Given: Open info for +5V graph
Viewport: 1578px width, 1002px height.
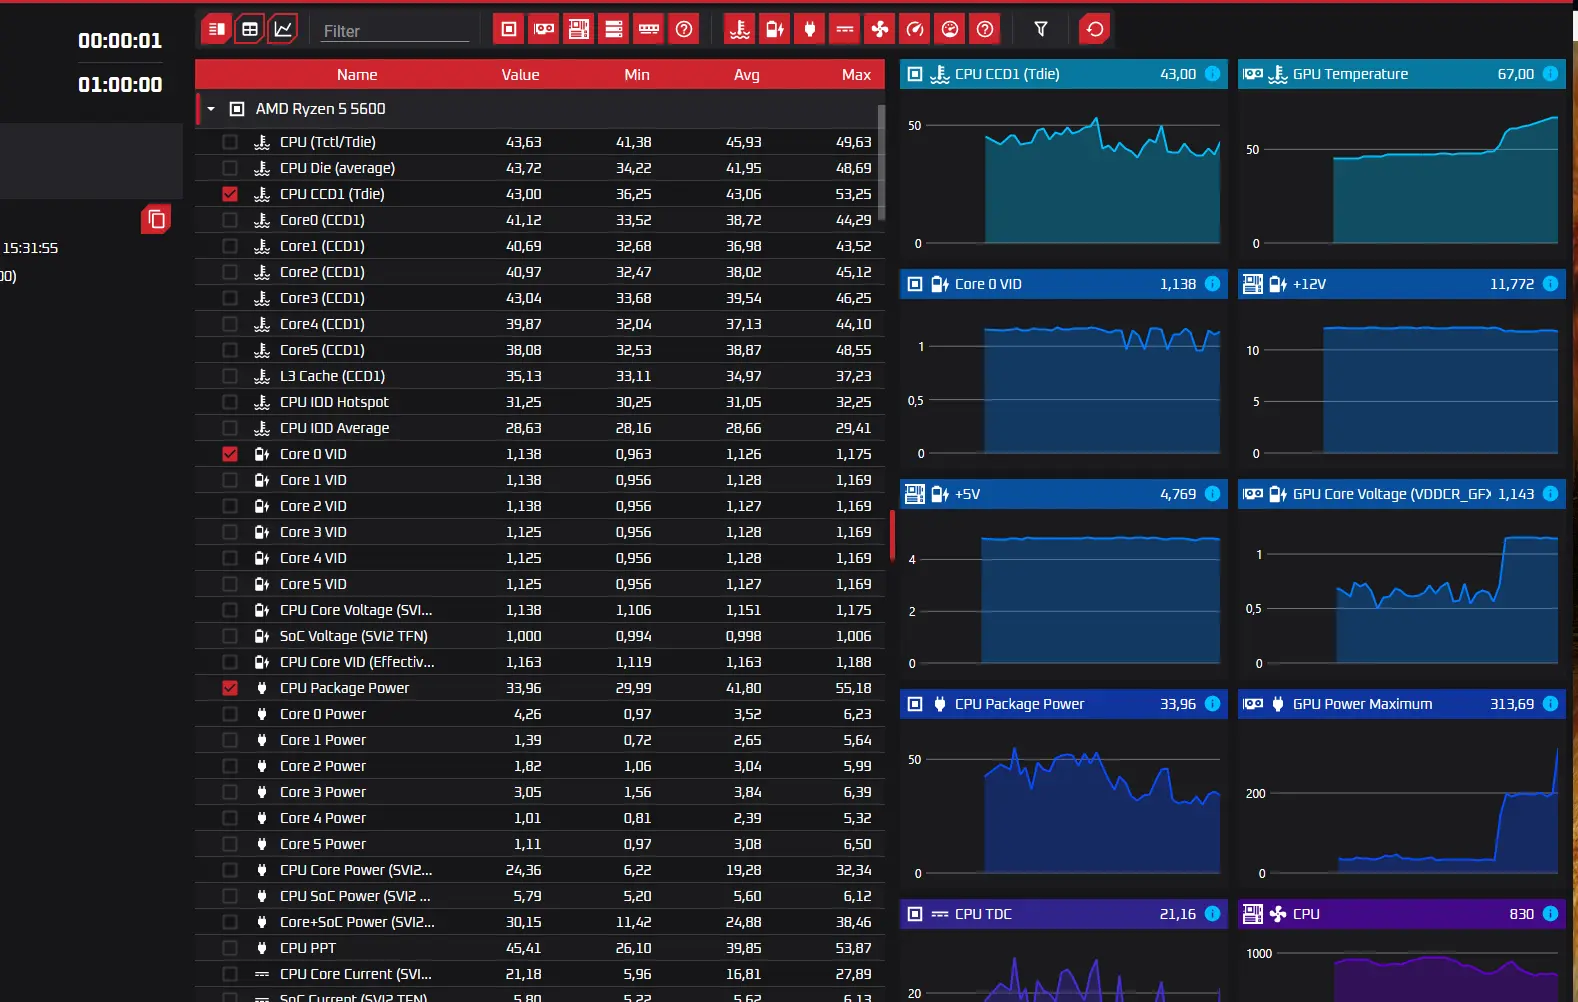Looking at the screenshot, I should tap(1212, 494).
